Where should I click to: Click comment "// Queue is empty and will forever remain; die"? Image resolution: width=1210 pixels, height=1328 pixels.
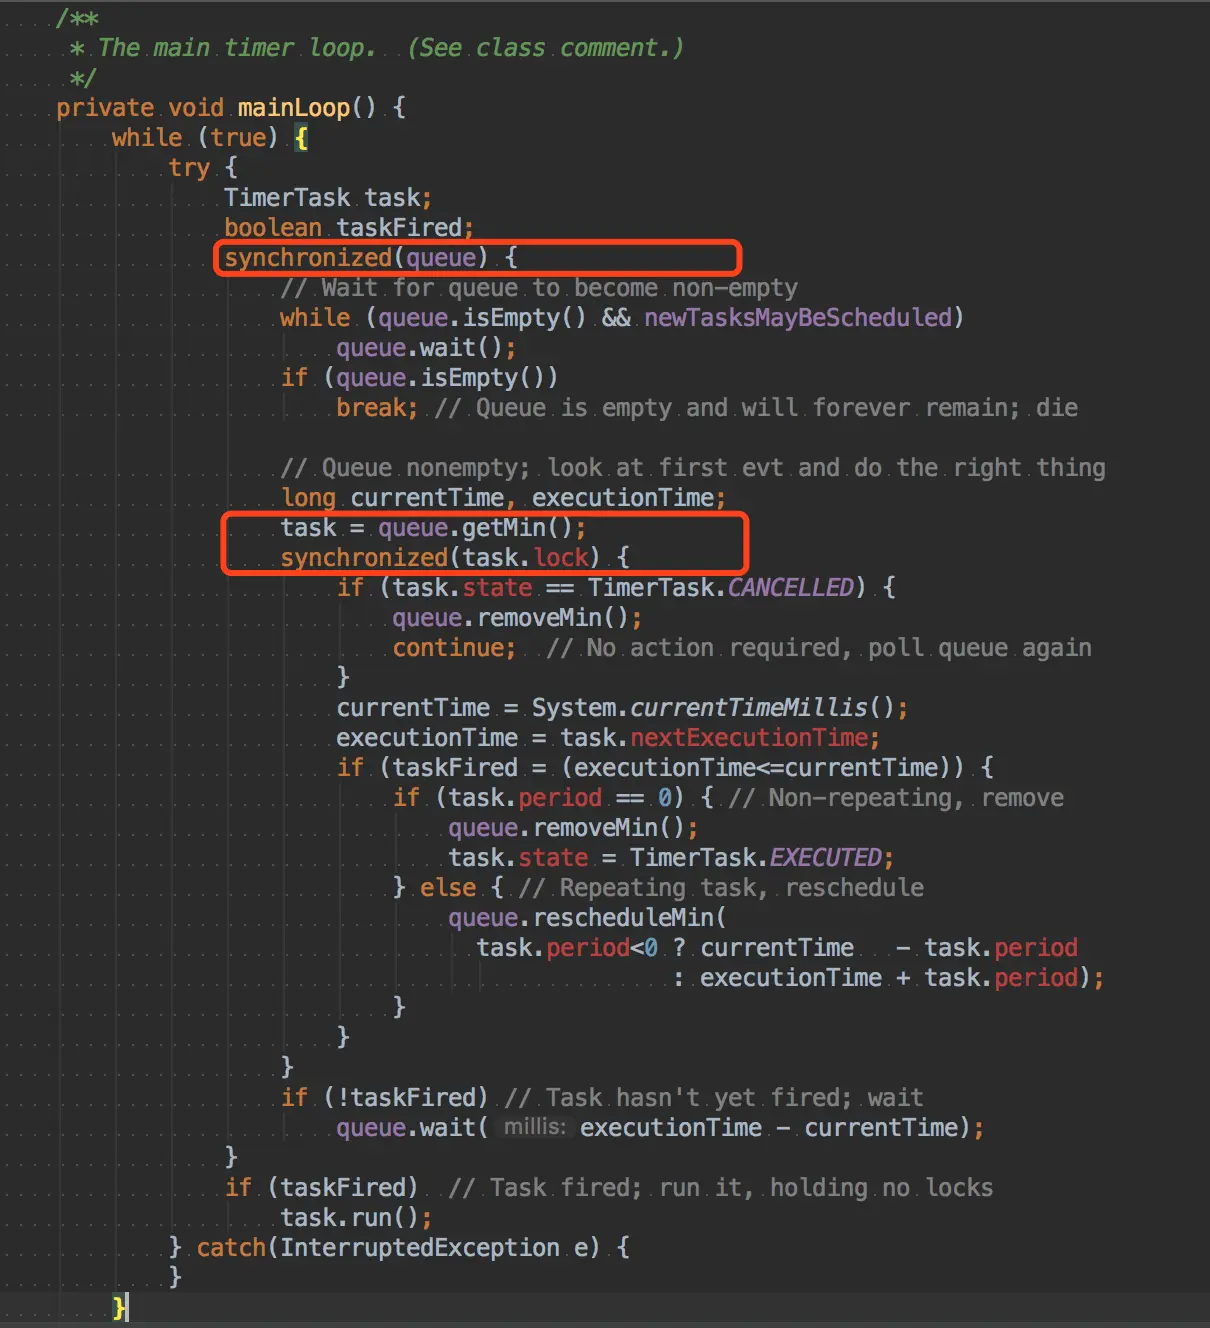[756, 408]
